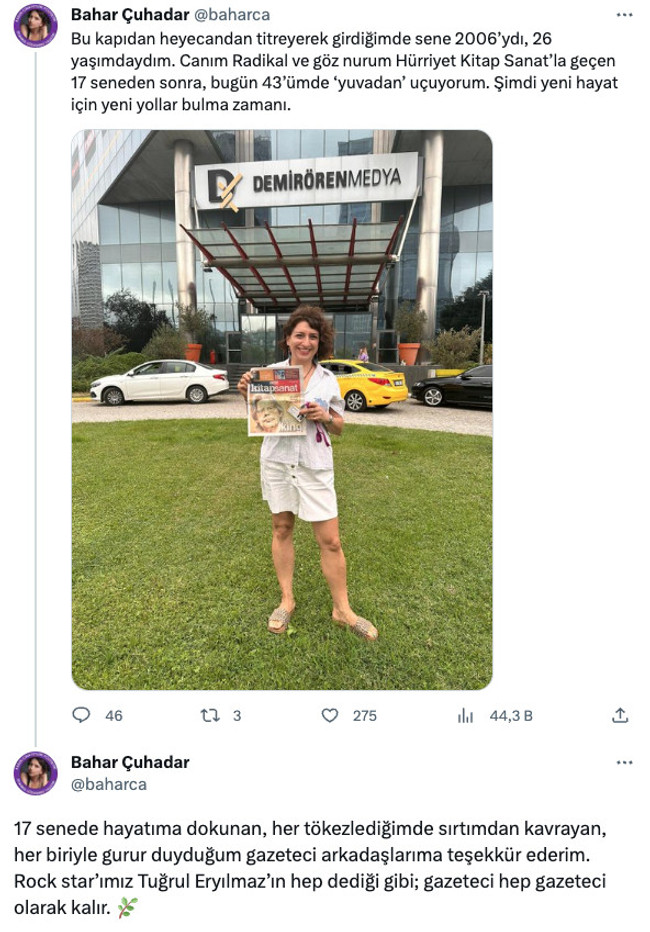Open the Demirören Medya photo
Viewport: 650px width, 932px height.
(x=282, y=410)
